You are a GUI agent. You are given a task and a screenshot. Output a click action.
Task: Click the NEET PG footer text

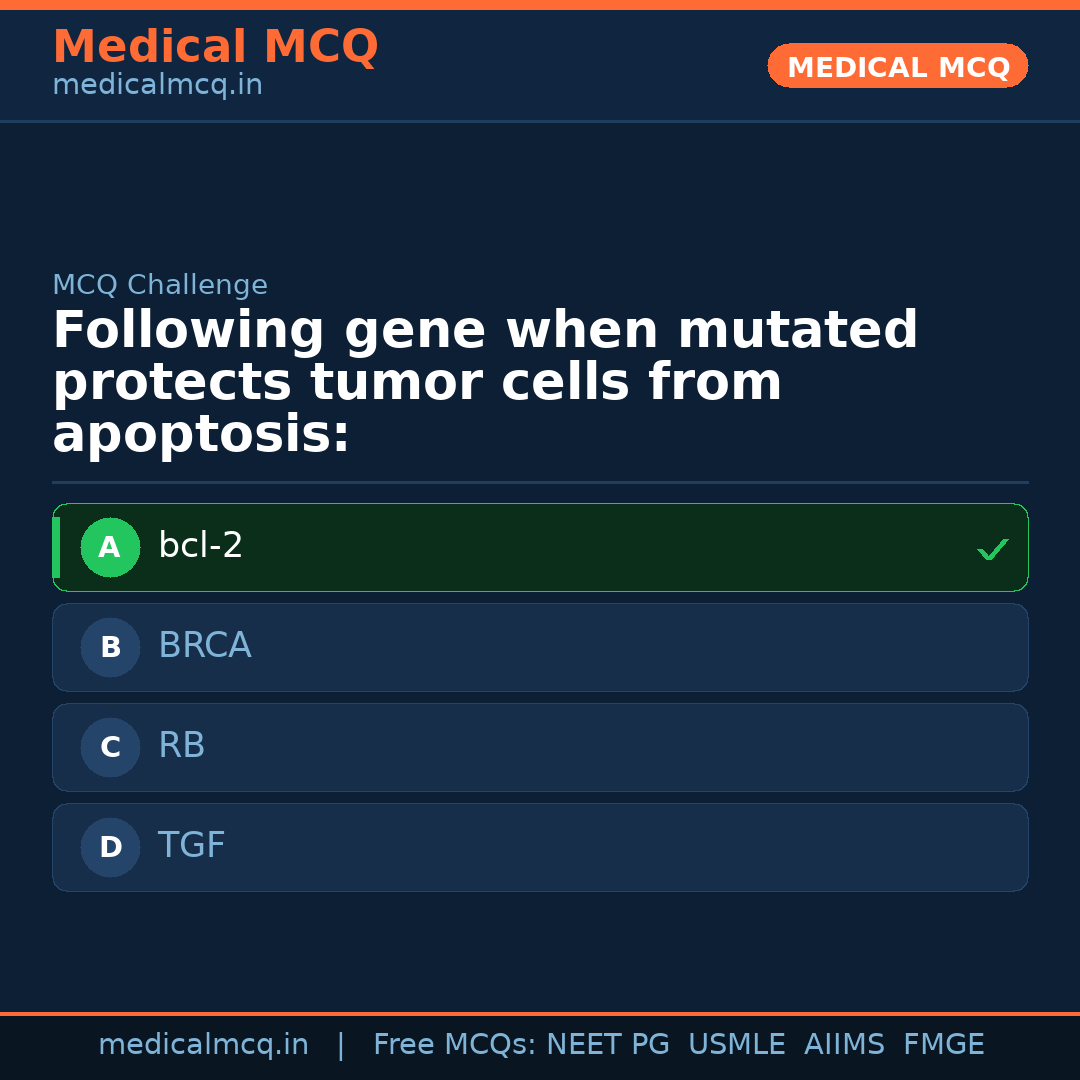[608, 1045]
